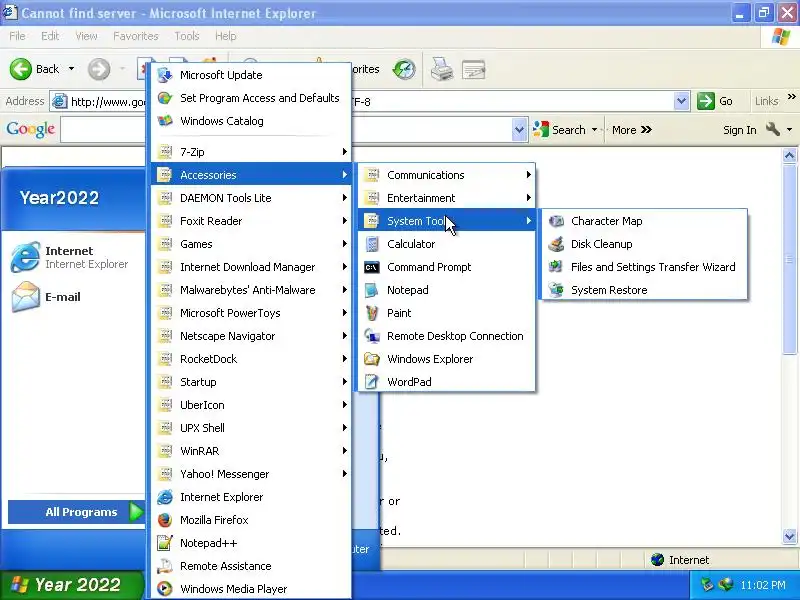800x600 pixels.
Task: Expand the Links toolbar chevron
Action: tap(791, 97)
